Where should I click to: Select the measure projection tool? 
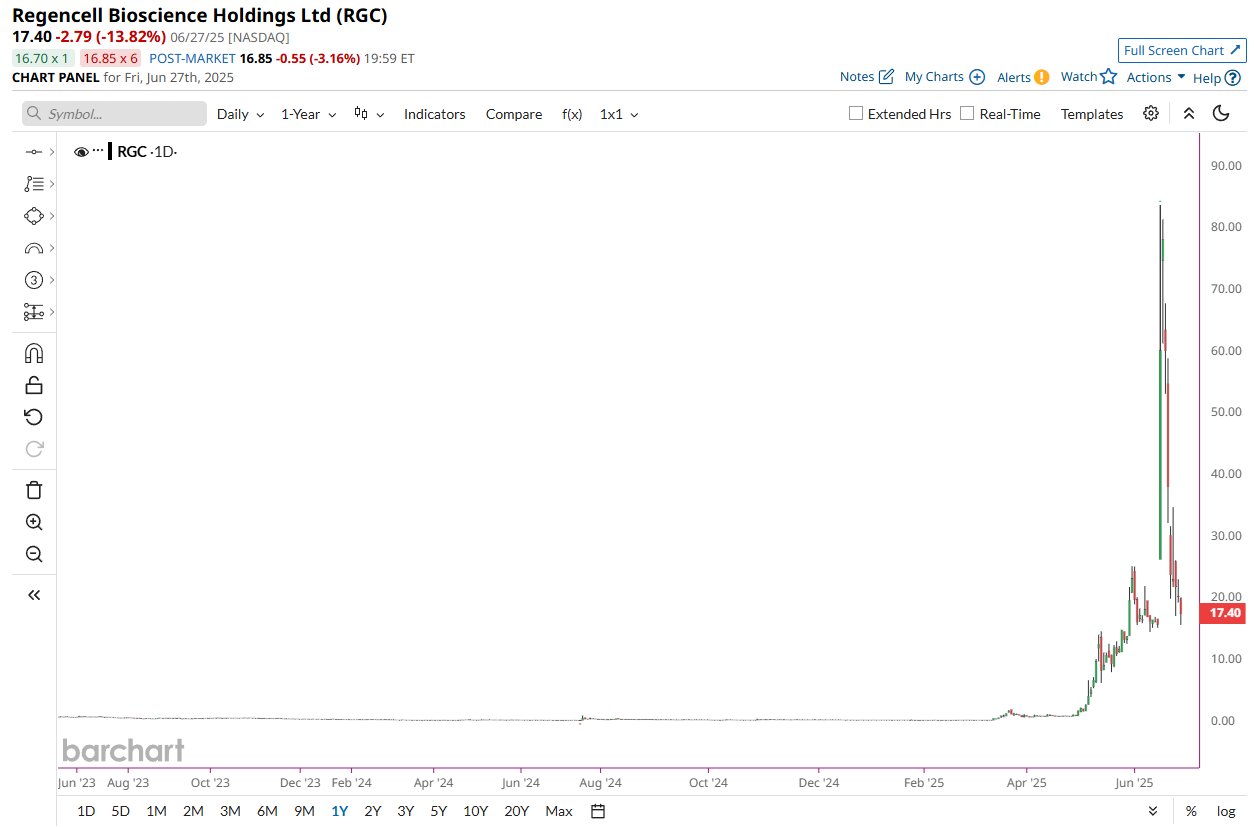tap(34, 312)
